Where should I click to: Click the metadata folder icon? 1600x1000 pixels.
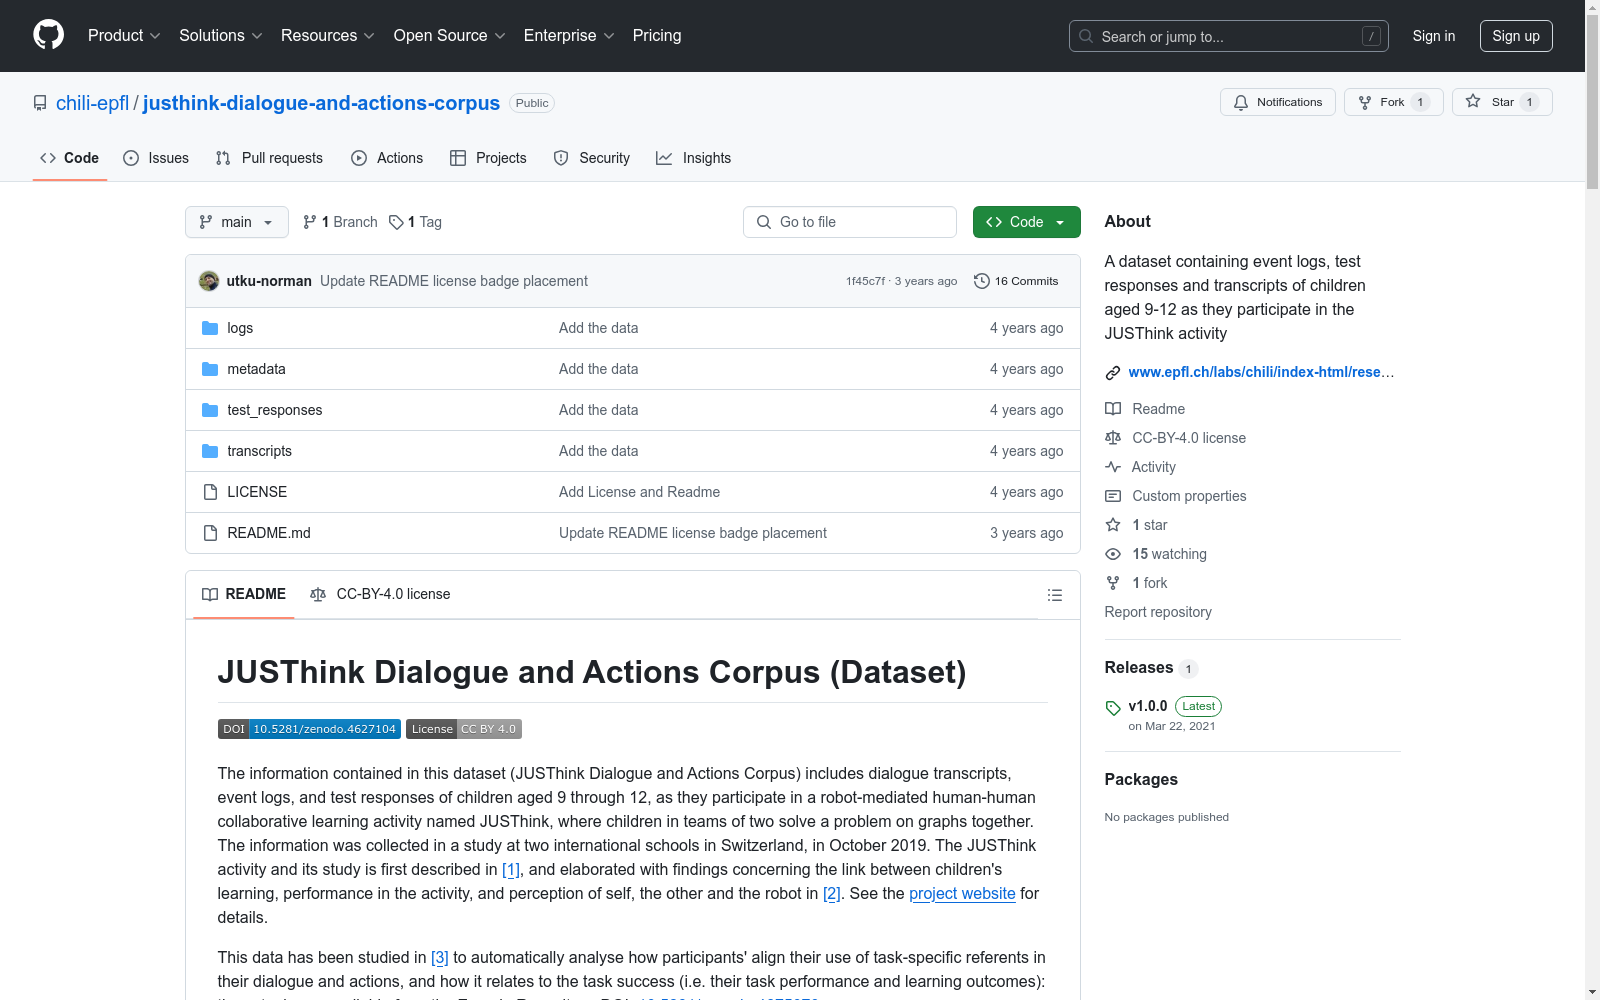(x=210, y=369)
